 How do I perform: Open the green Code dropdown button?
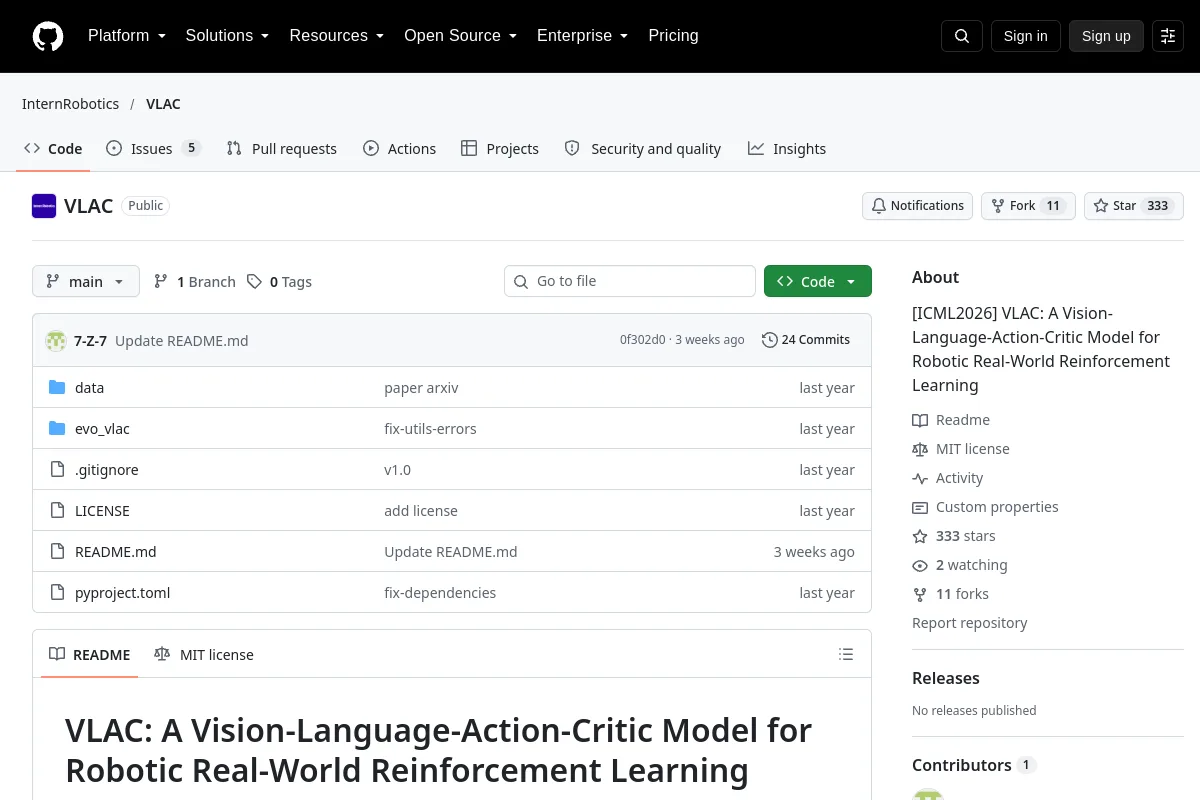[x=818, y=282]
